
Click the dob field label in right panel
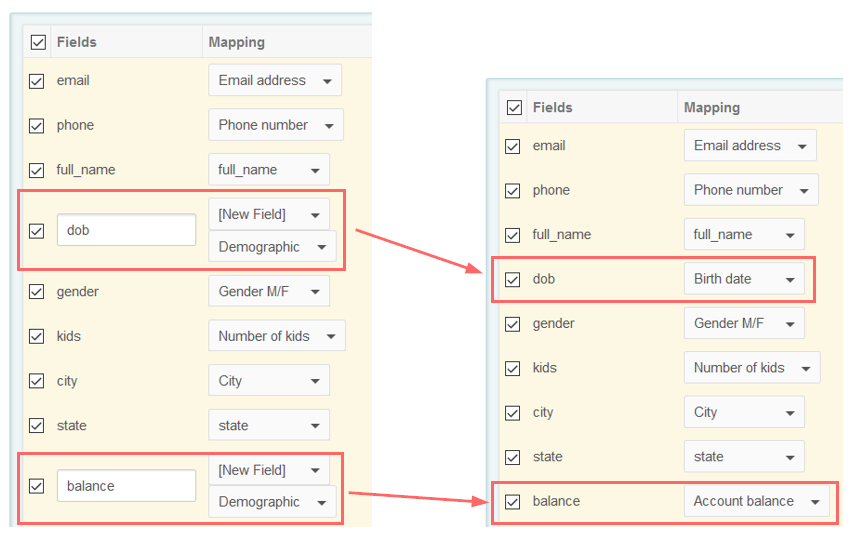coord(543,279)
